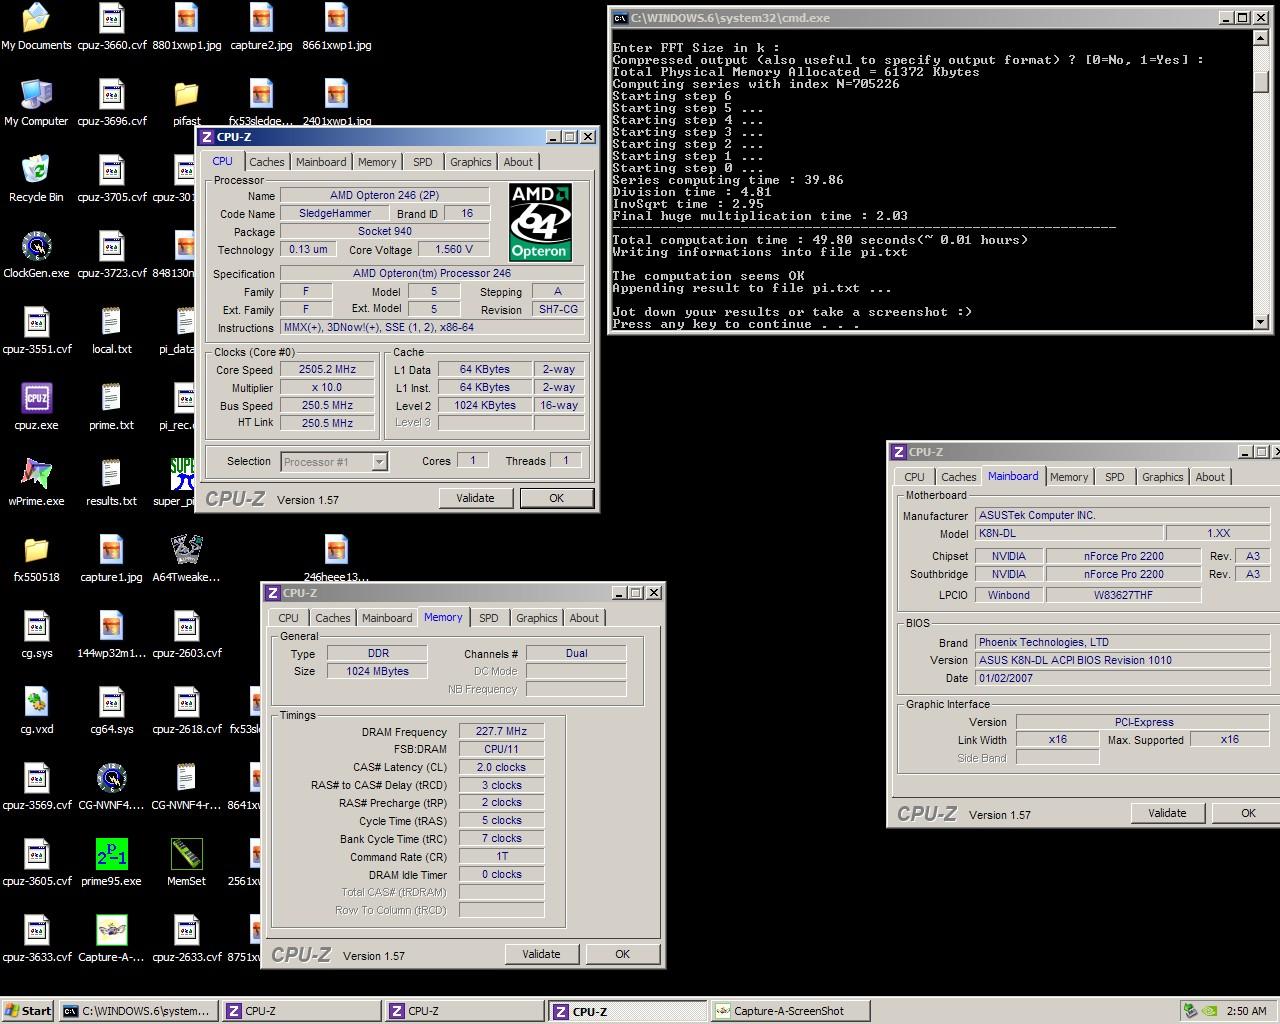The height and width of the screenshot is (1024, 1280).
Task: Click the Winbond LPCIO field
Action: point(1008,595)
